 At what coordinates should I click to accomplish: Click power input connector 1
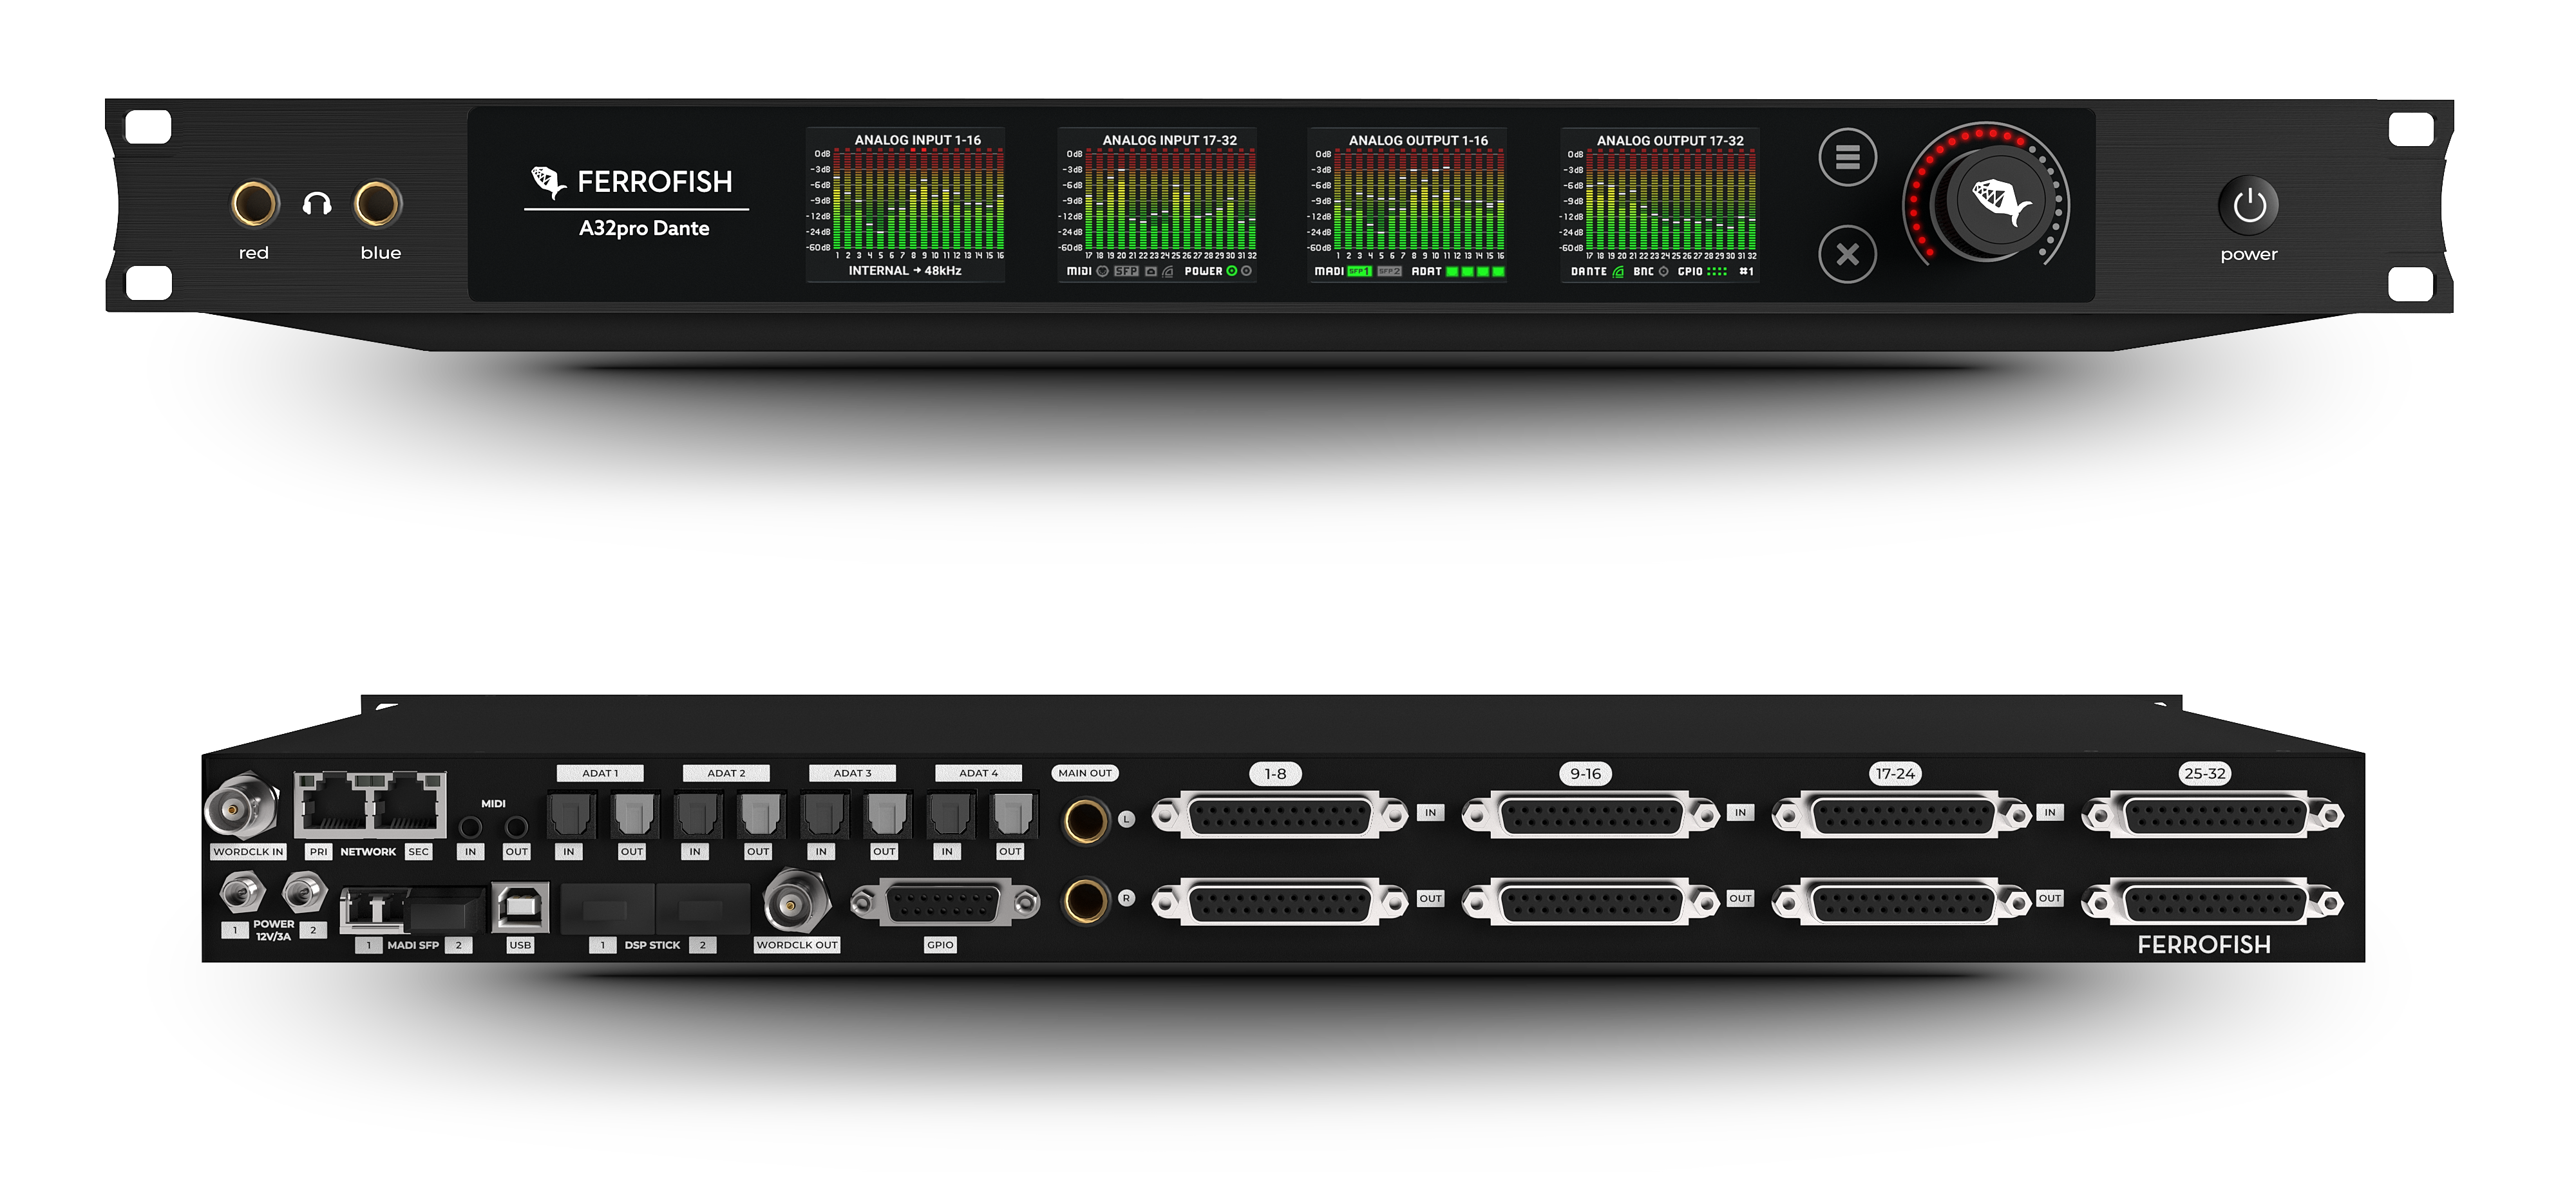point(241,891)
